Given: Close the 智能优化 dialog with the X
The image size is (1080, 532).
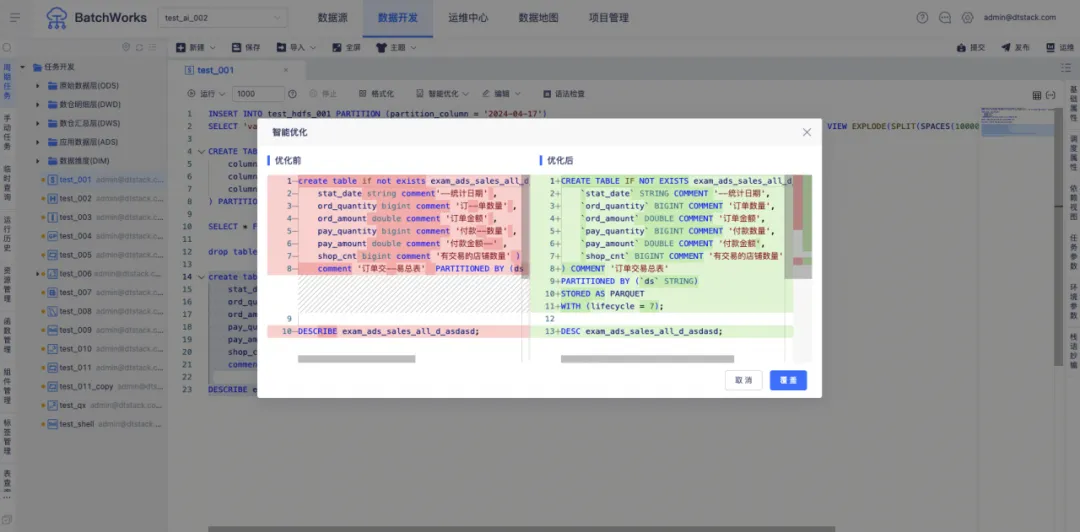Looking at the screenshot, I should click(806, 132).
